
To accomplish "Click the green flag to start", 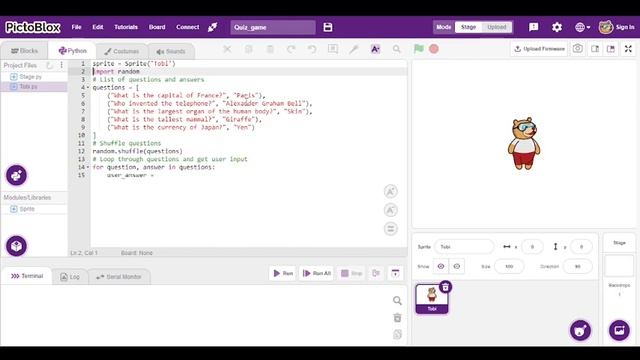I will coord(418,49).
